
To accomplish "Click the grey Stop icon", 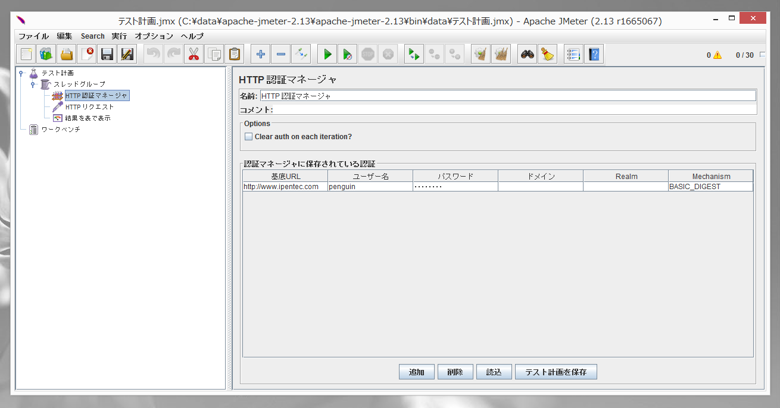I will tap(368, 54).
